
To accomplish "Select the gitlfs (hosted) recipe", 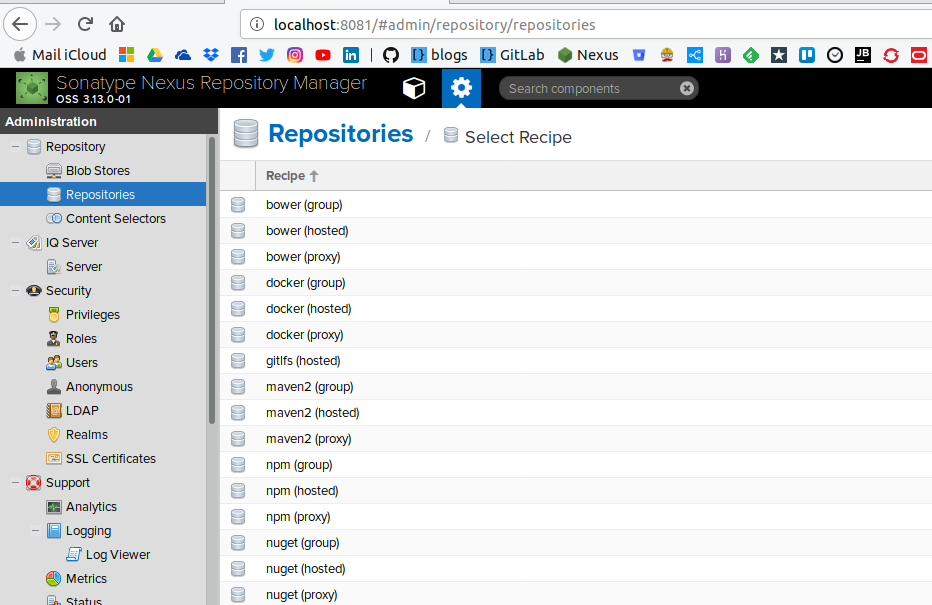I will (x=575, y=361).
